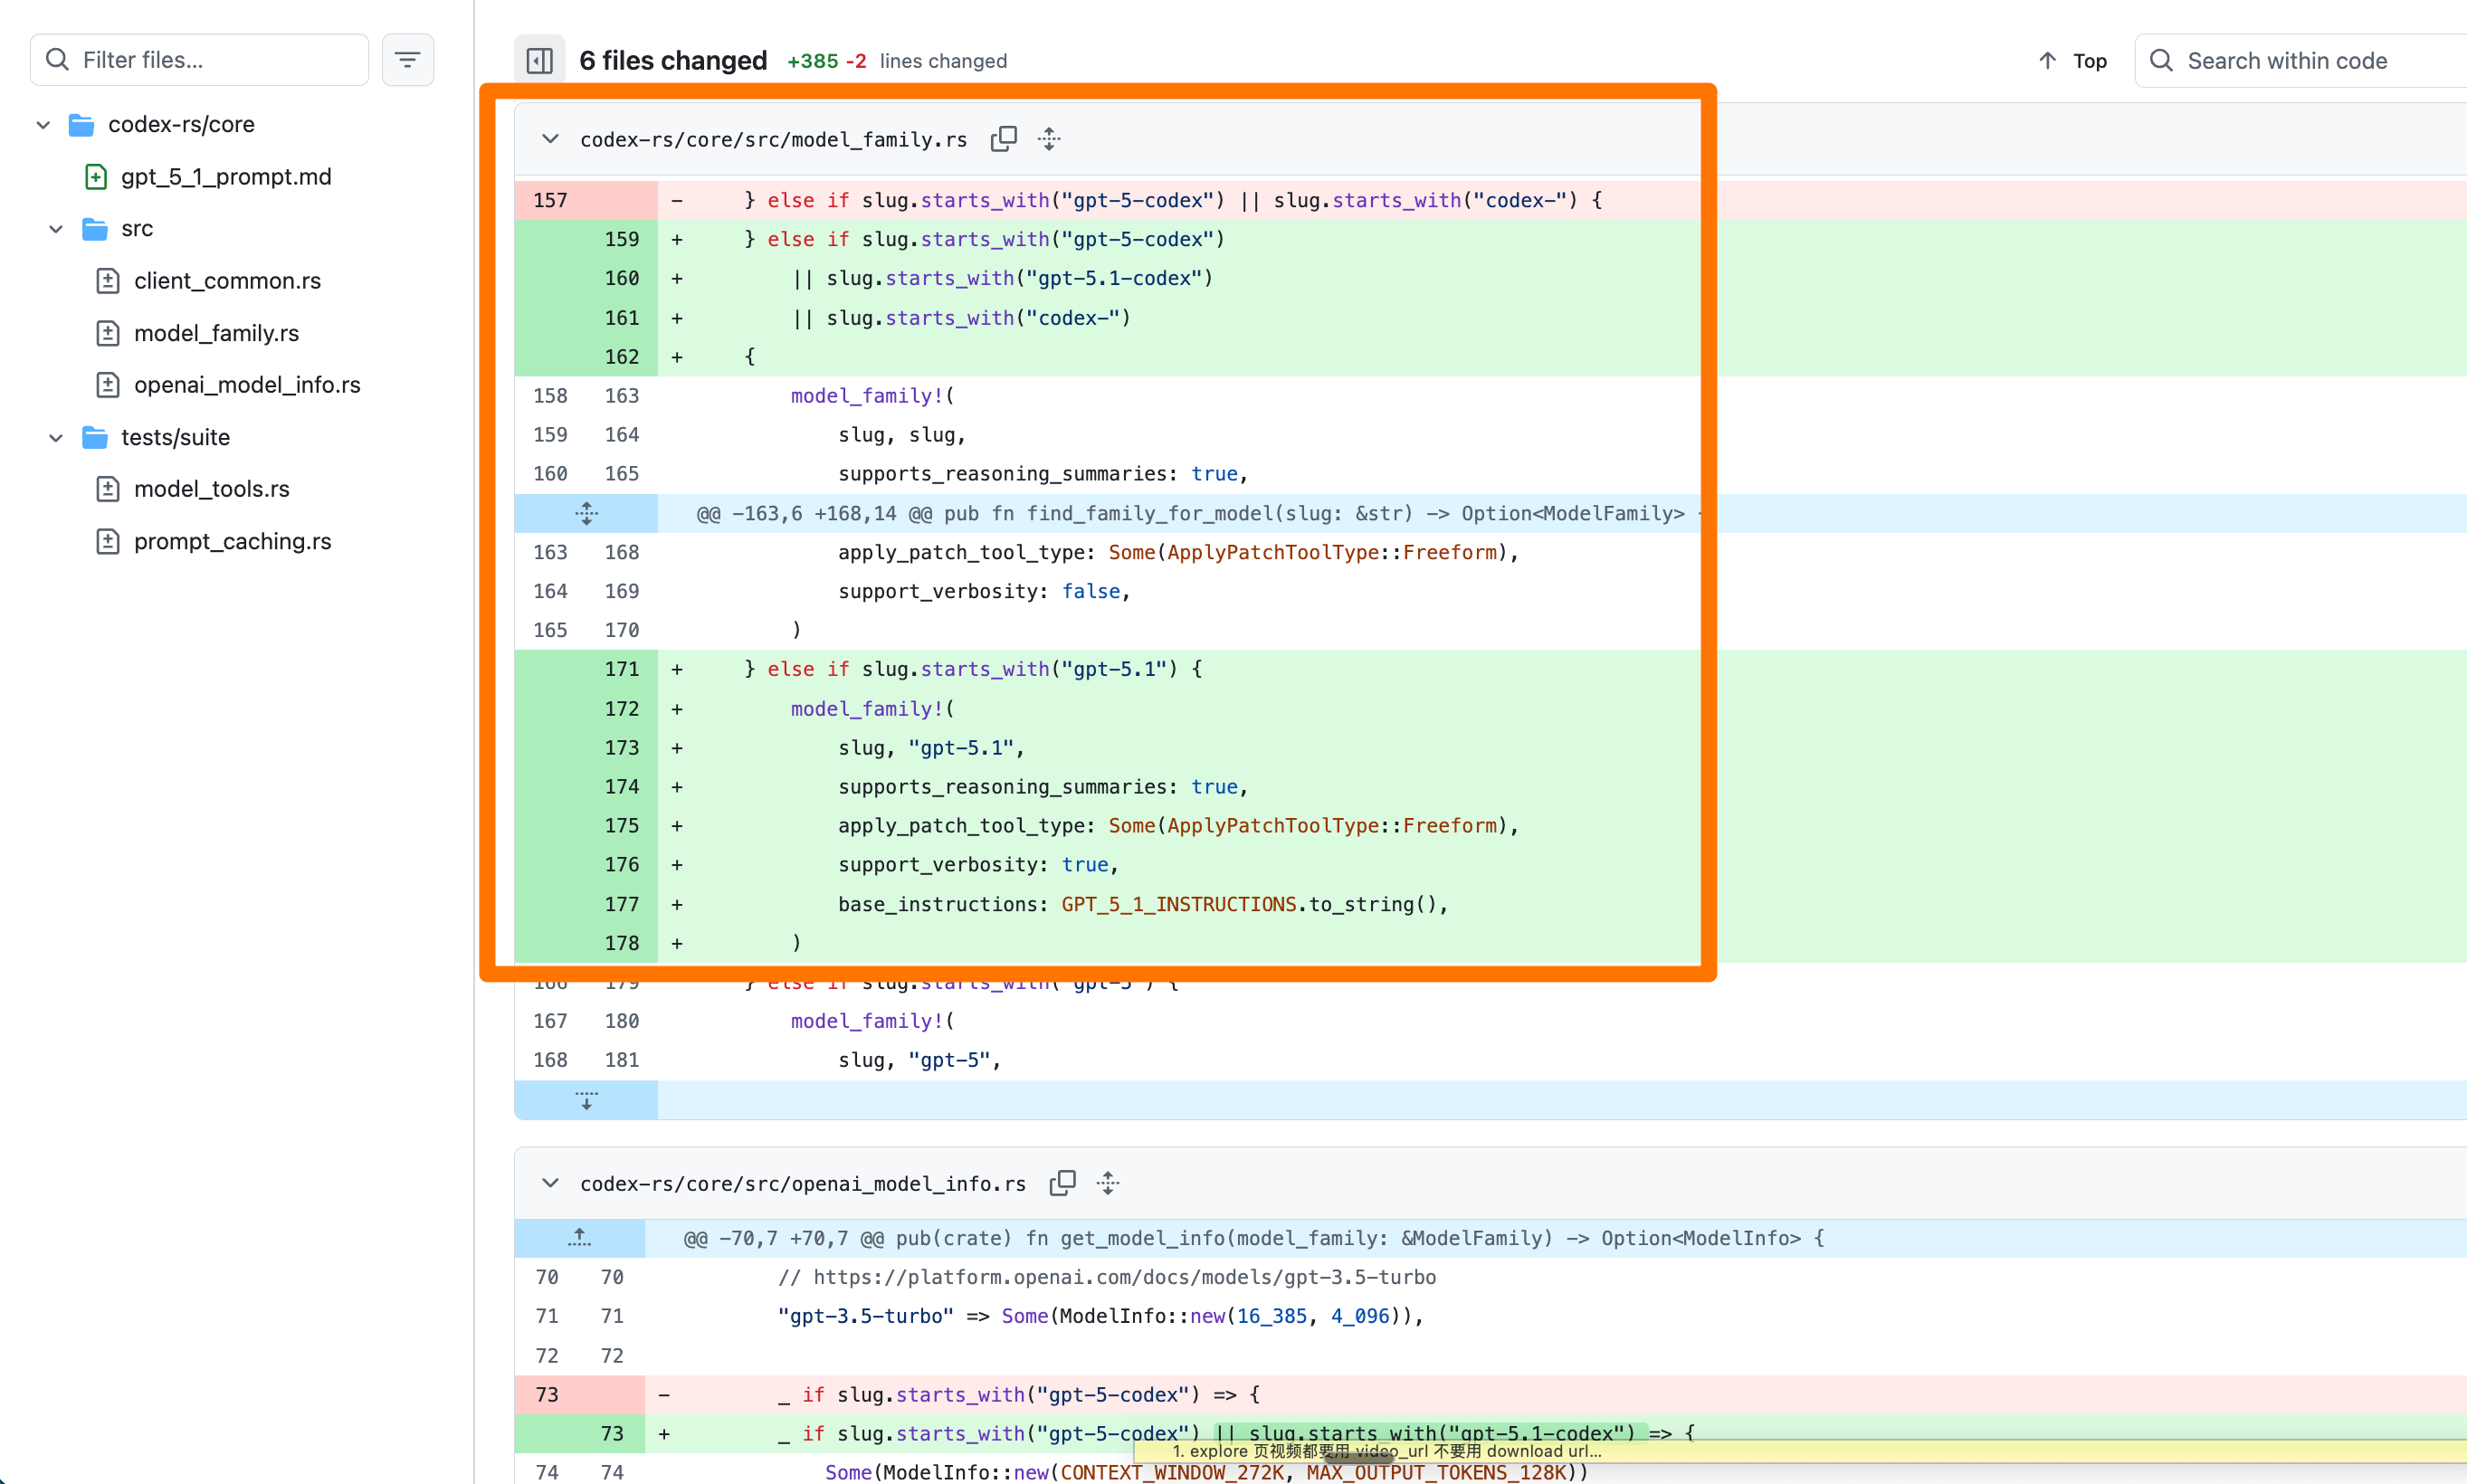Click the file filter options icon

[x=407, y=60]
